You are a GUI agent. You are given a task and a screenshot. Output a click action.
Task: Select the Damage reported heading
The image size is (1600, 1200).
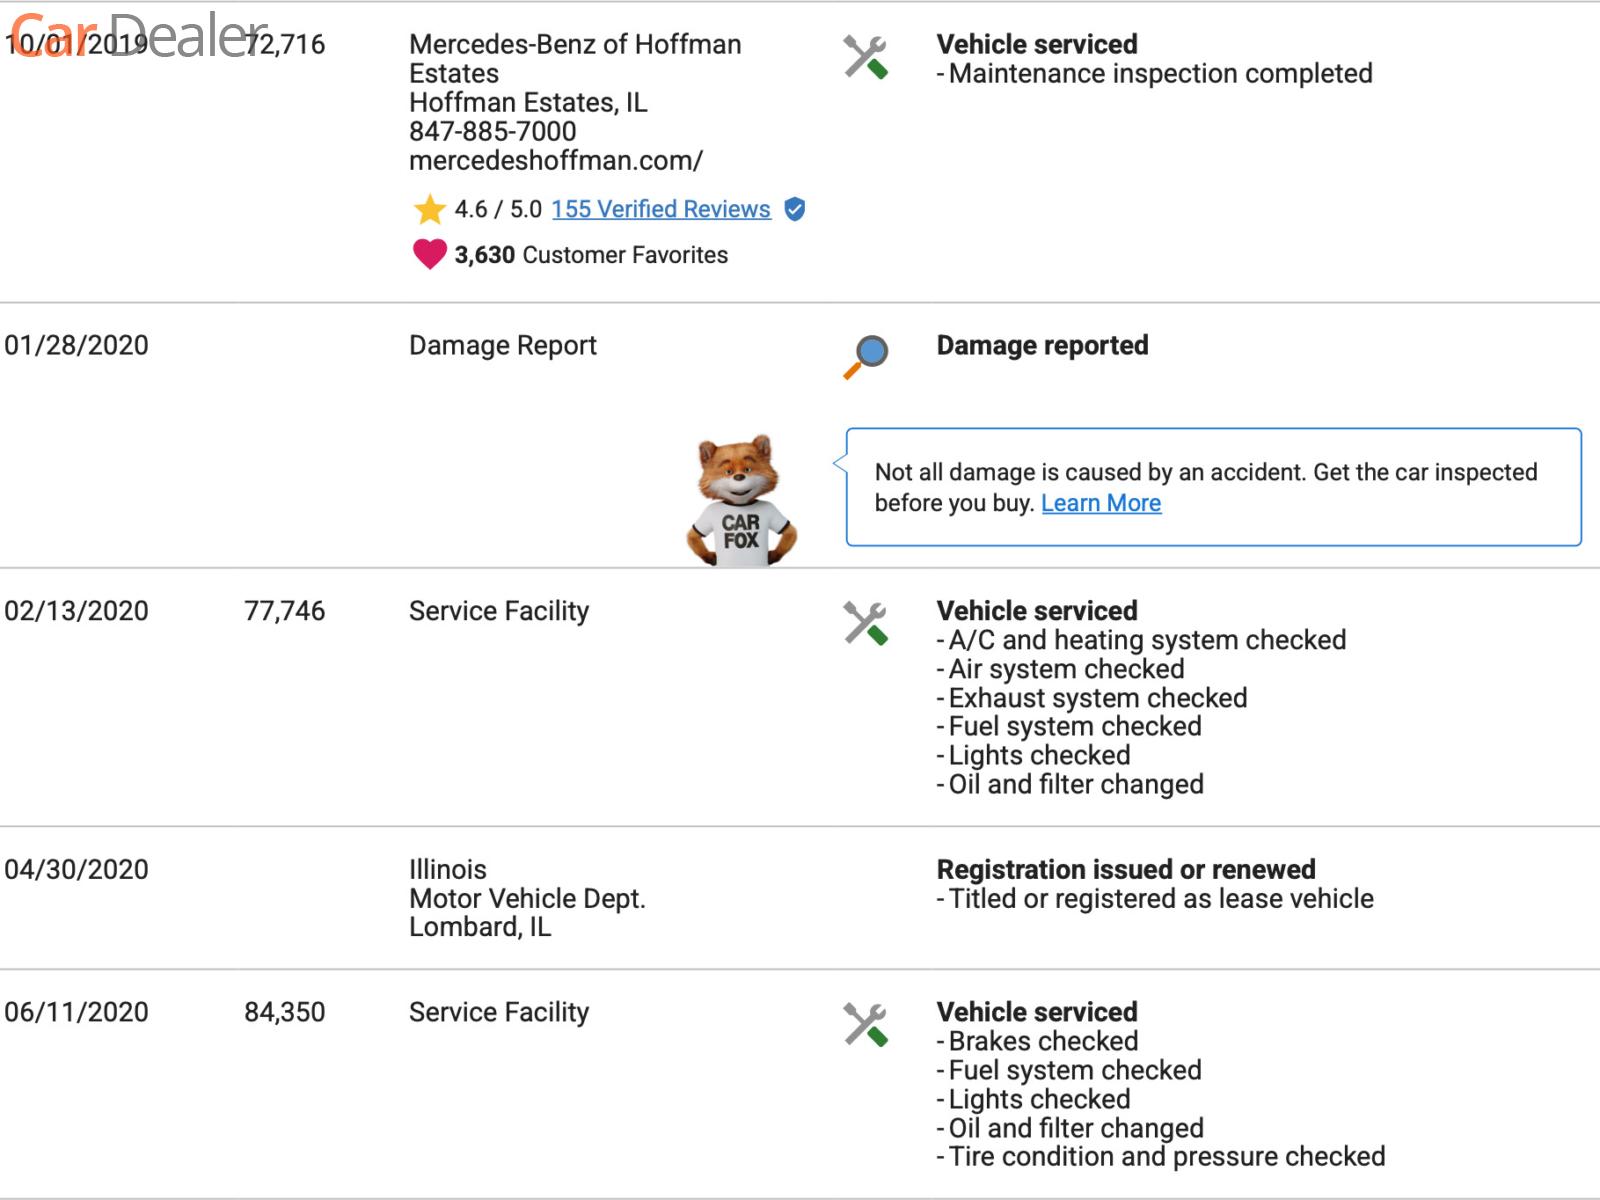[1042, 345]
